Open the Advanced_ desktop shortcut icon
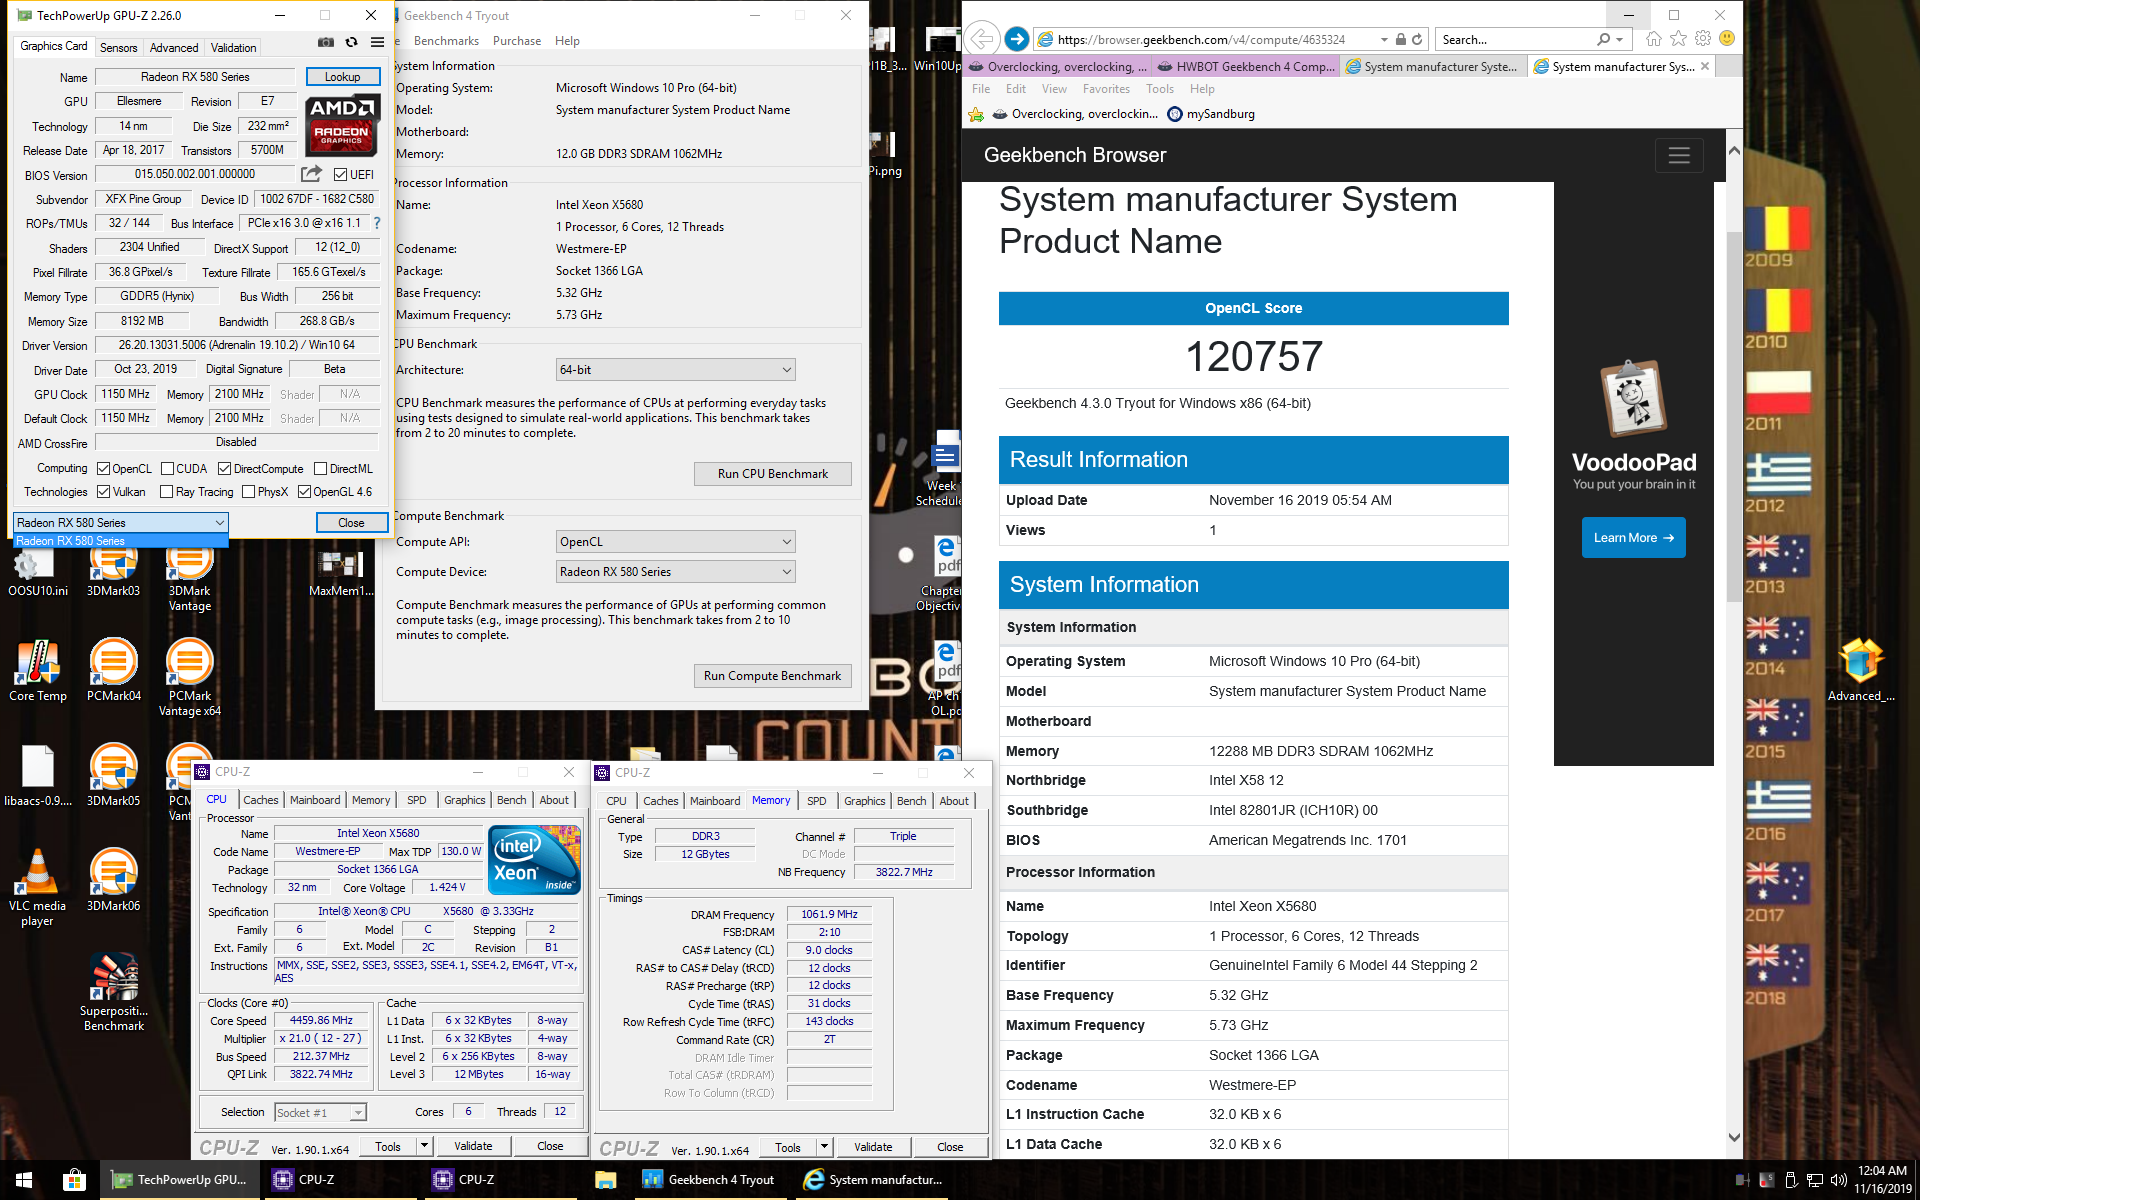2133x1200 pixels. pos(1860,671)
